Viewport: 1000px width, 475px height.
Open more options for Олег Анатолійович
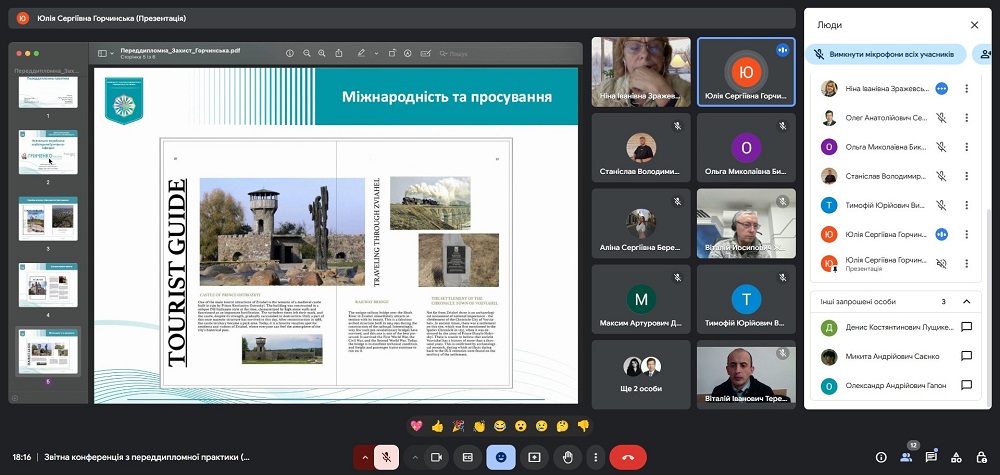(966, 117)
